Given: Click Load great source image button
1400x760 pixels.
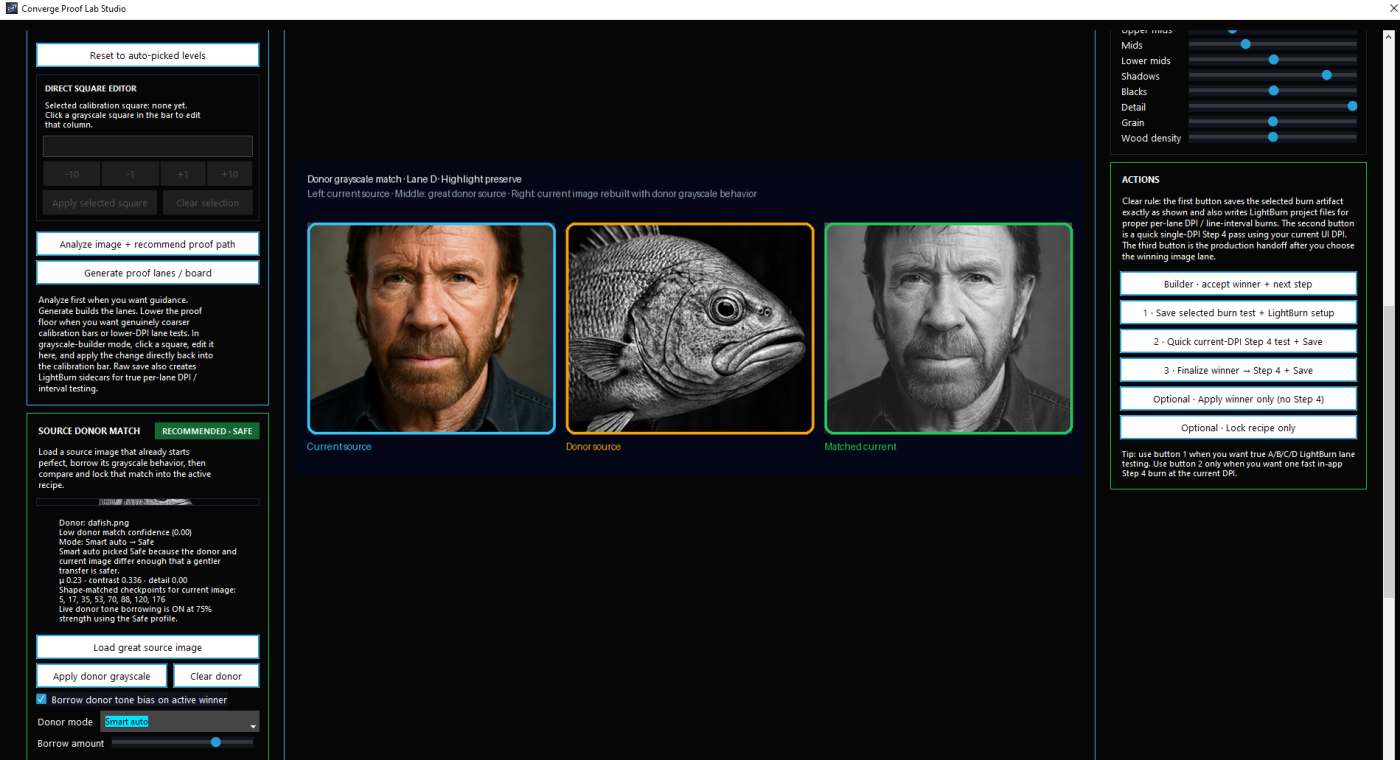Looking at the screenshot, I should point(148,647).
